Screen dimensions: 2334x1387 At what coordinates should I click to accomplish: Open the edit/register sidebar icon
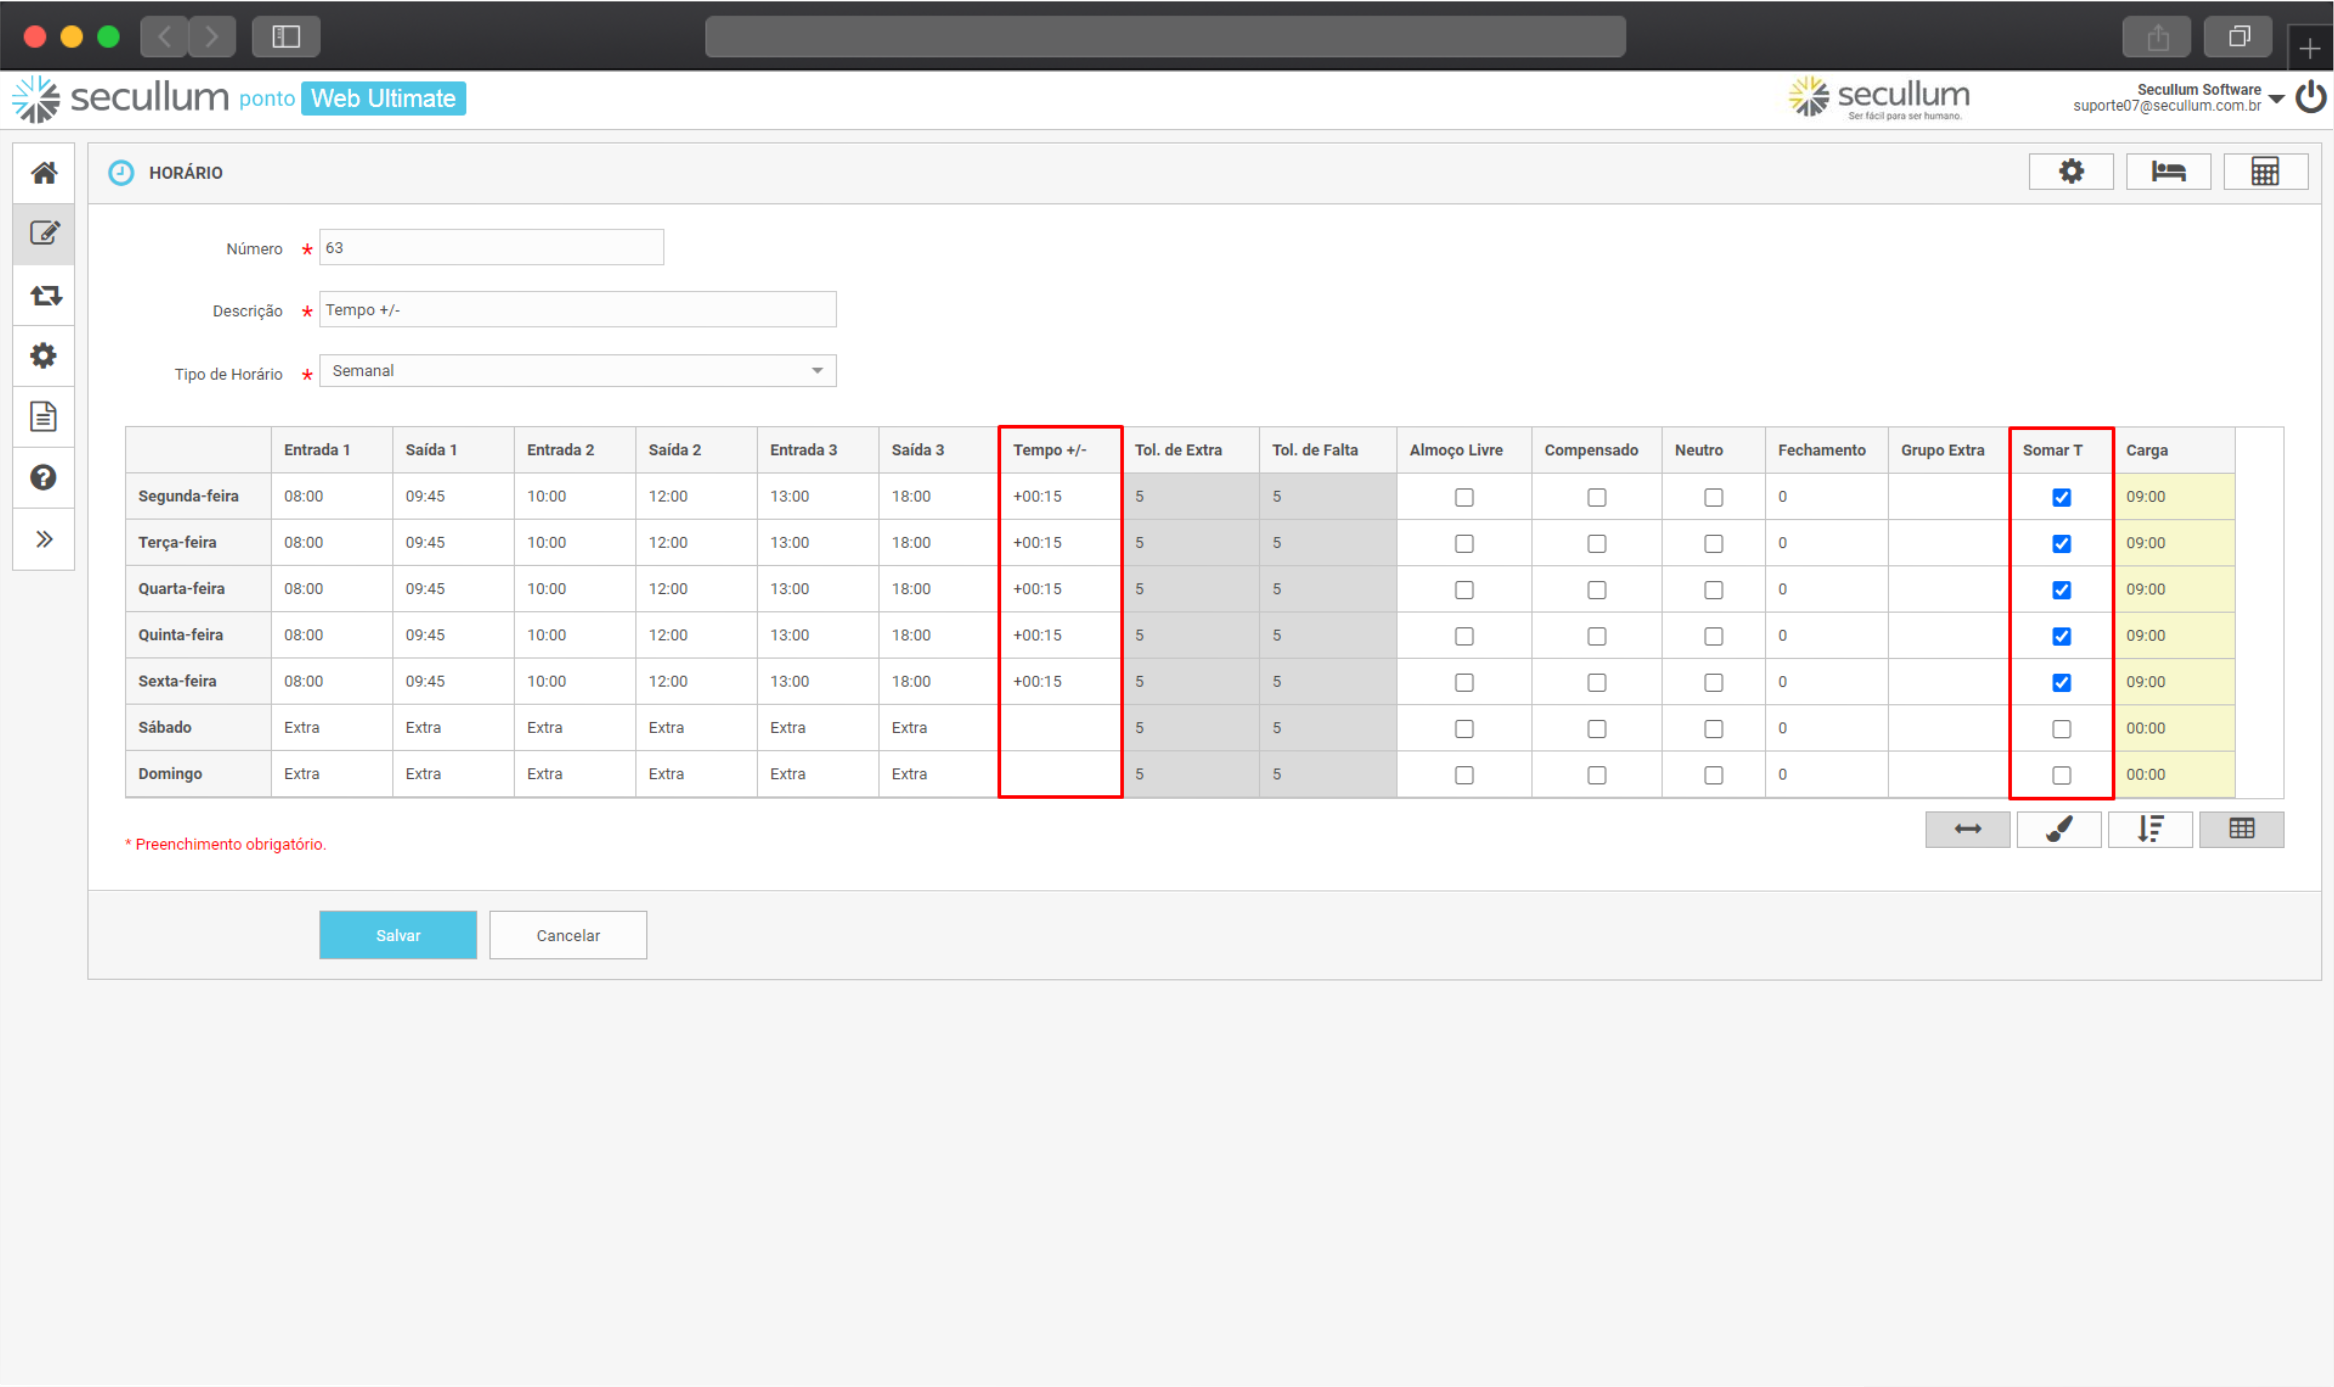pyautogui.click(x=43, y=234)
